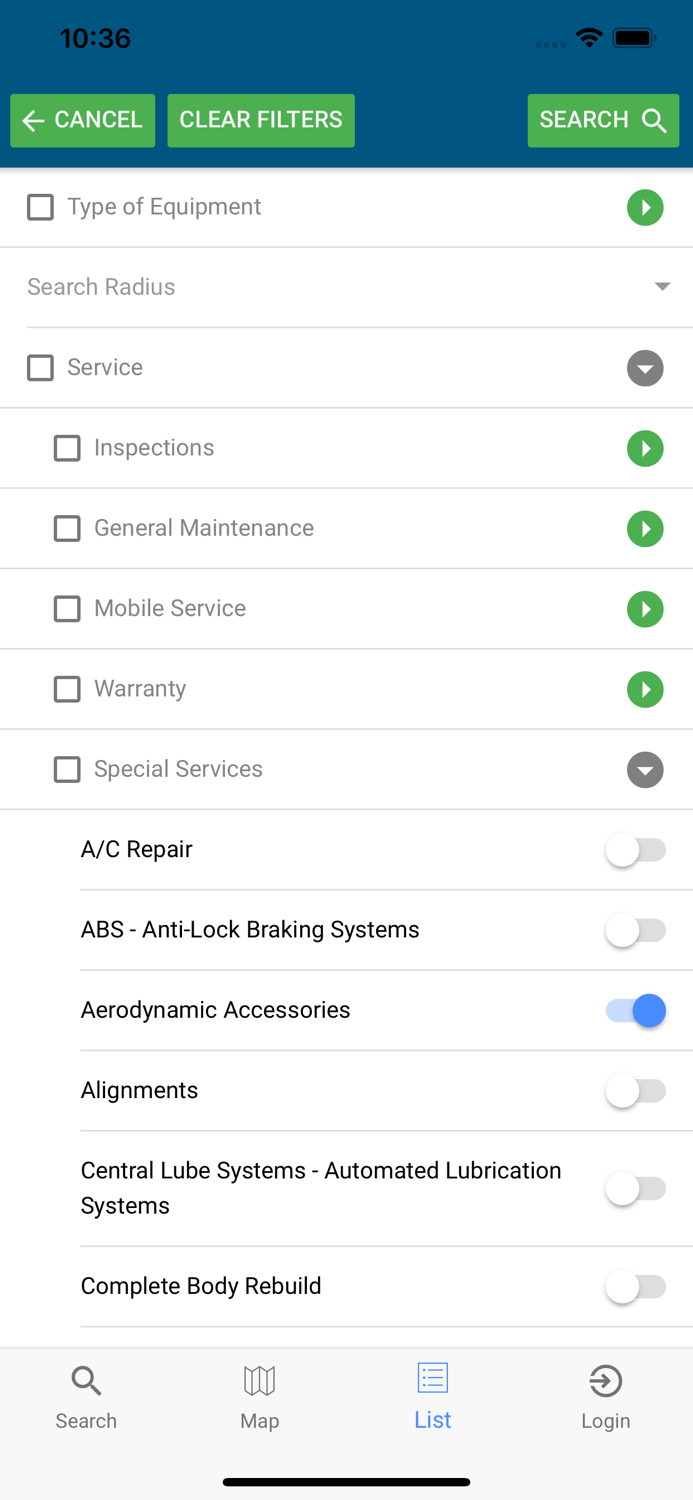Tap the green arrow beside General Maintenance
693x1500 pixels.
pos(646,528)
